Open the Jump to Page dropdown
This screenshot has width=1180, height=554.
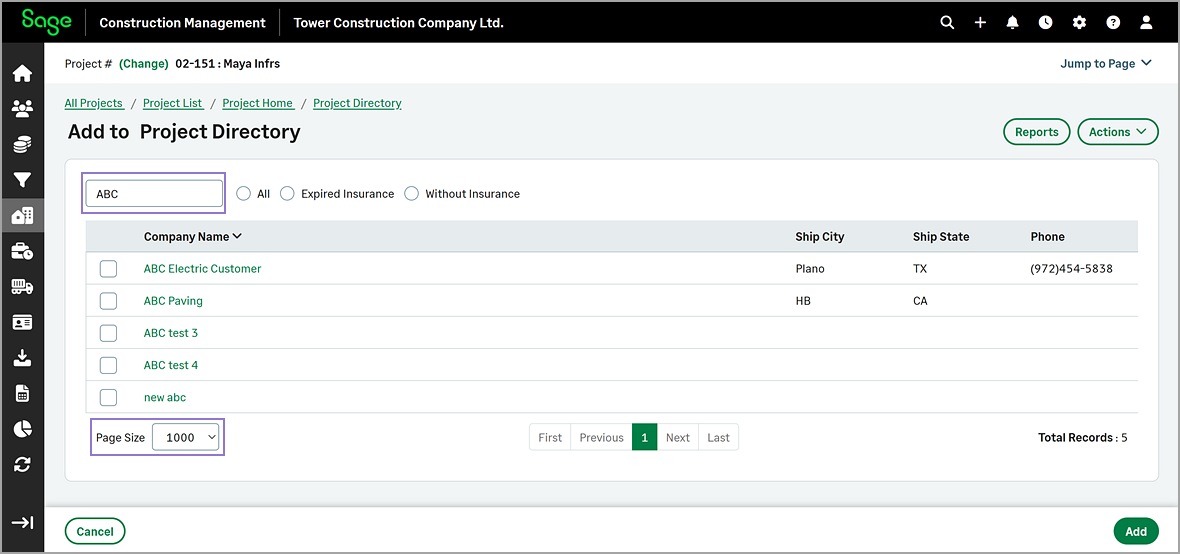1105,63
